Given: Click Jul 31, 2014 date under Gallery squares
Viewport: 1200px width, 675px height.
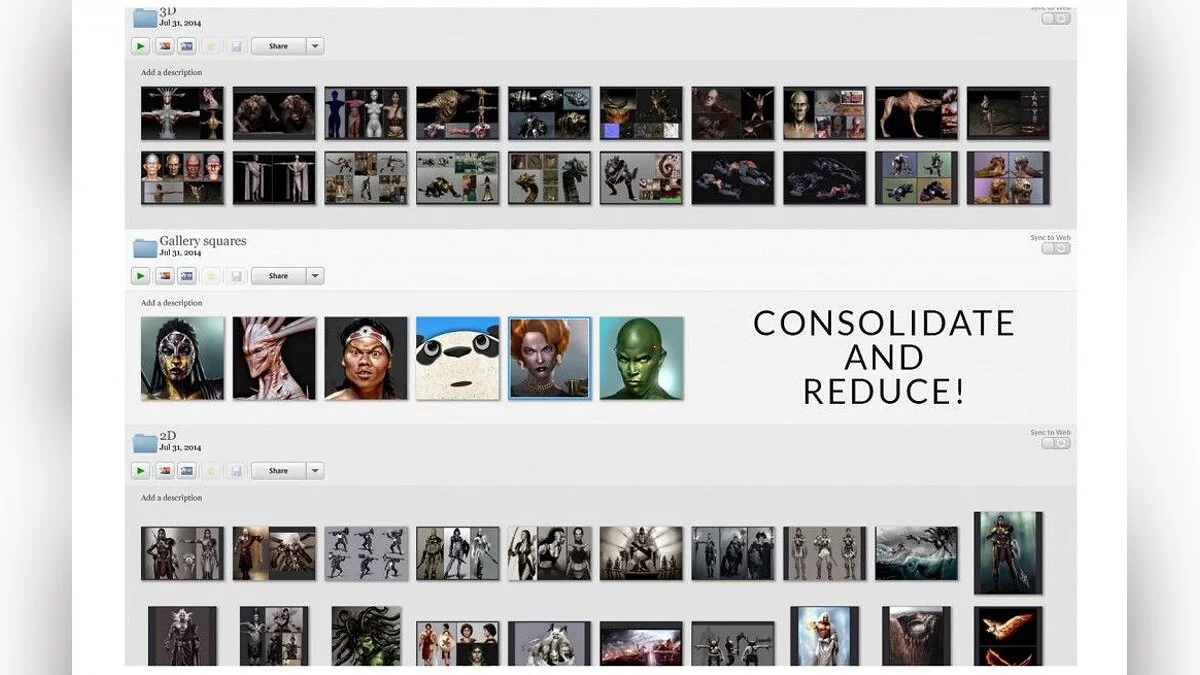Looking at the screenshot, I should pos(181,253).
